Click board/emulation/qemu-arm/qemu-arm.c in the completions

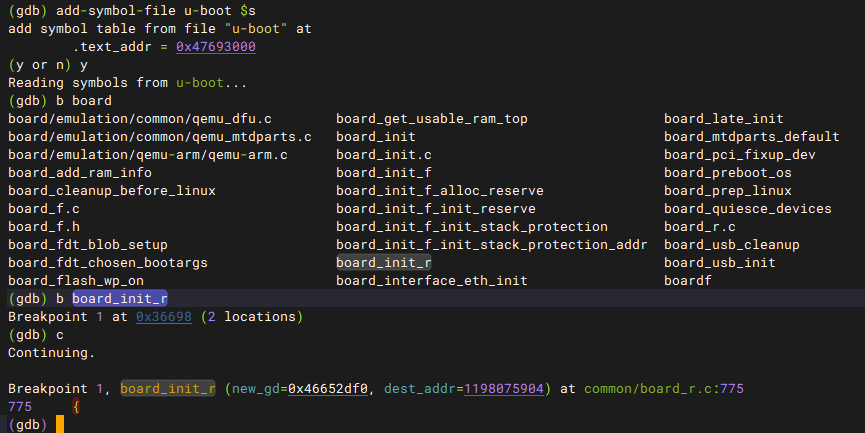(148, 155)
